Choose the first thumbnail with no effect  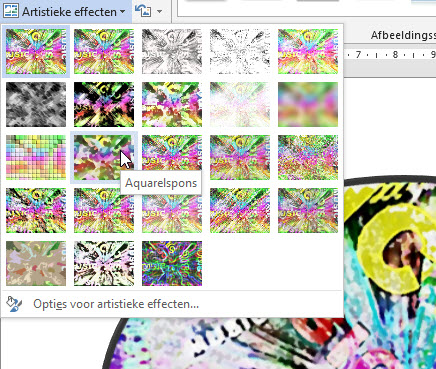point(36,51)
